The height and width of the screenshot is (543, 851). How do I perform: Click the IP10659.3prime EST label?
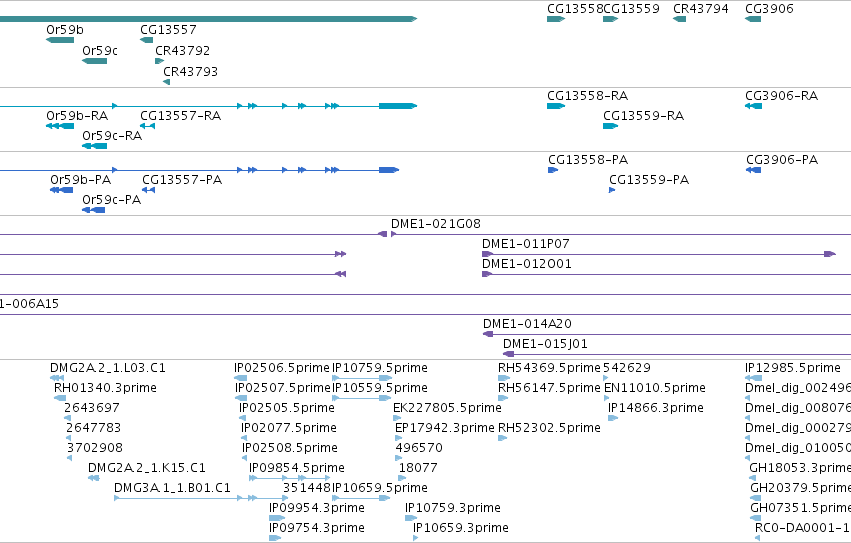click(x=461, y=528)
